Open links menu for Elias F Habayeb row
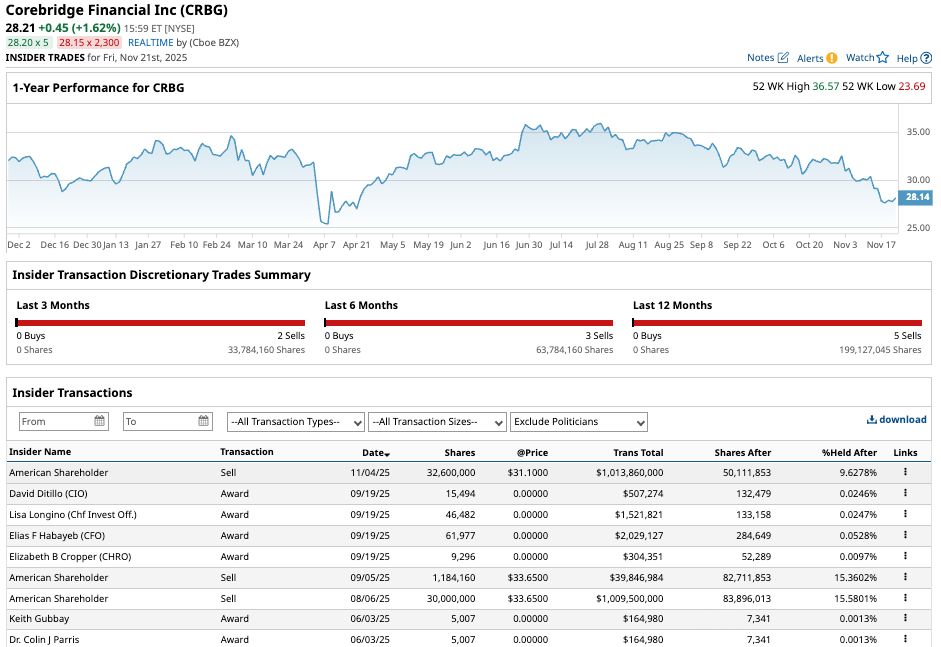This screenshot has width=941, height=647. pyautogui.click(x=906, y=535)
